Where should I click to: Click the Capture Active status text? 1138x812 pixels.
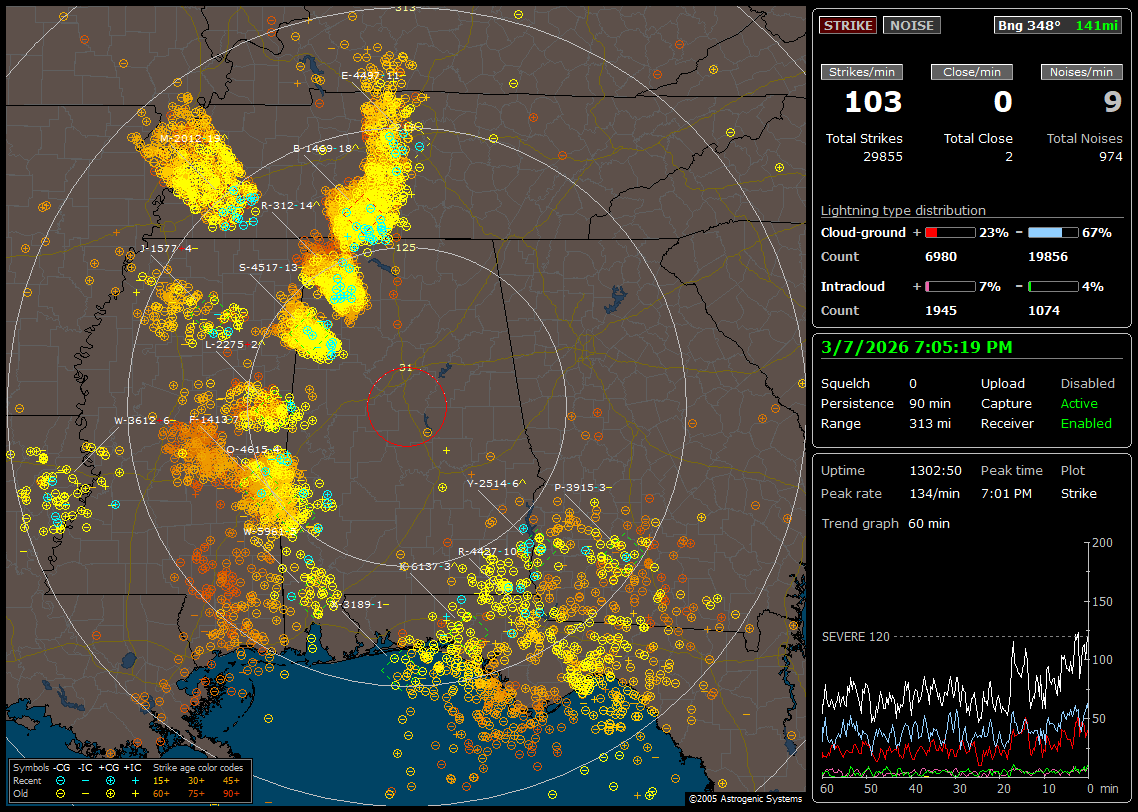[x=1079, y=404]
